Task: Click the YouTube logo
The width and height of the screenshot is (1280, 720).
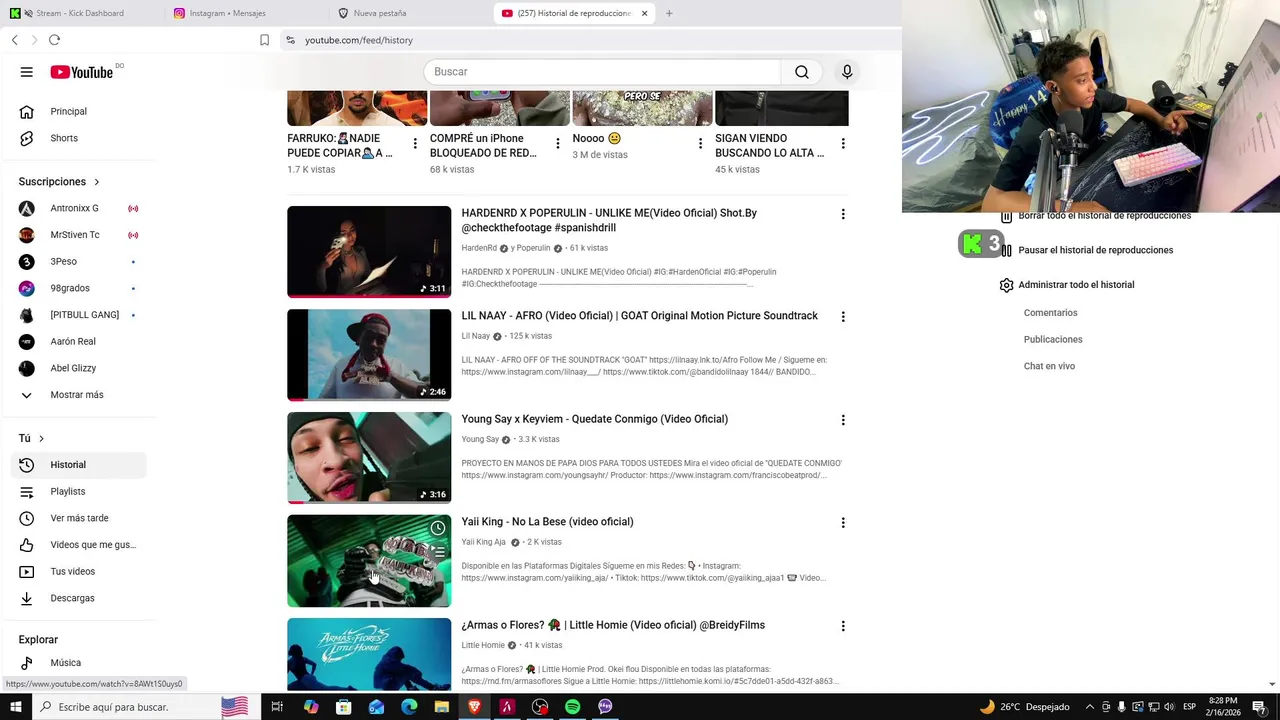Action: click(x=82, y=72)
